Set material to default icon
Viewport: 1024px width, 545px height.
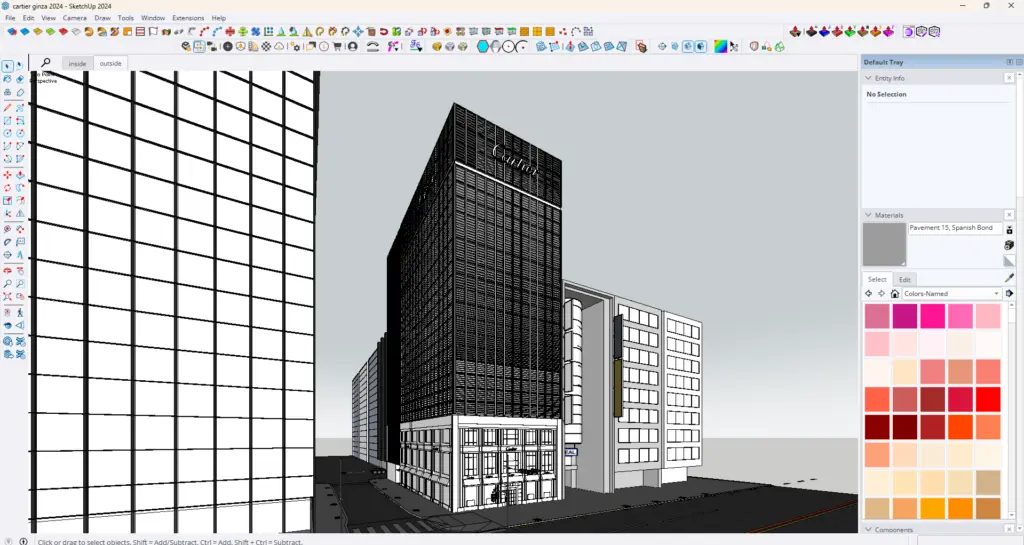click(x=1009, y=260)
